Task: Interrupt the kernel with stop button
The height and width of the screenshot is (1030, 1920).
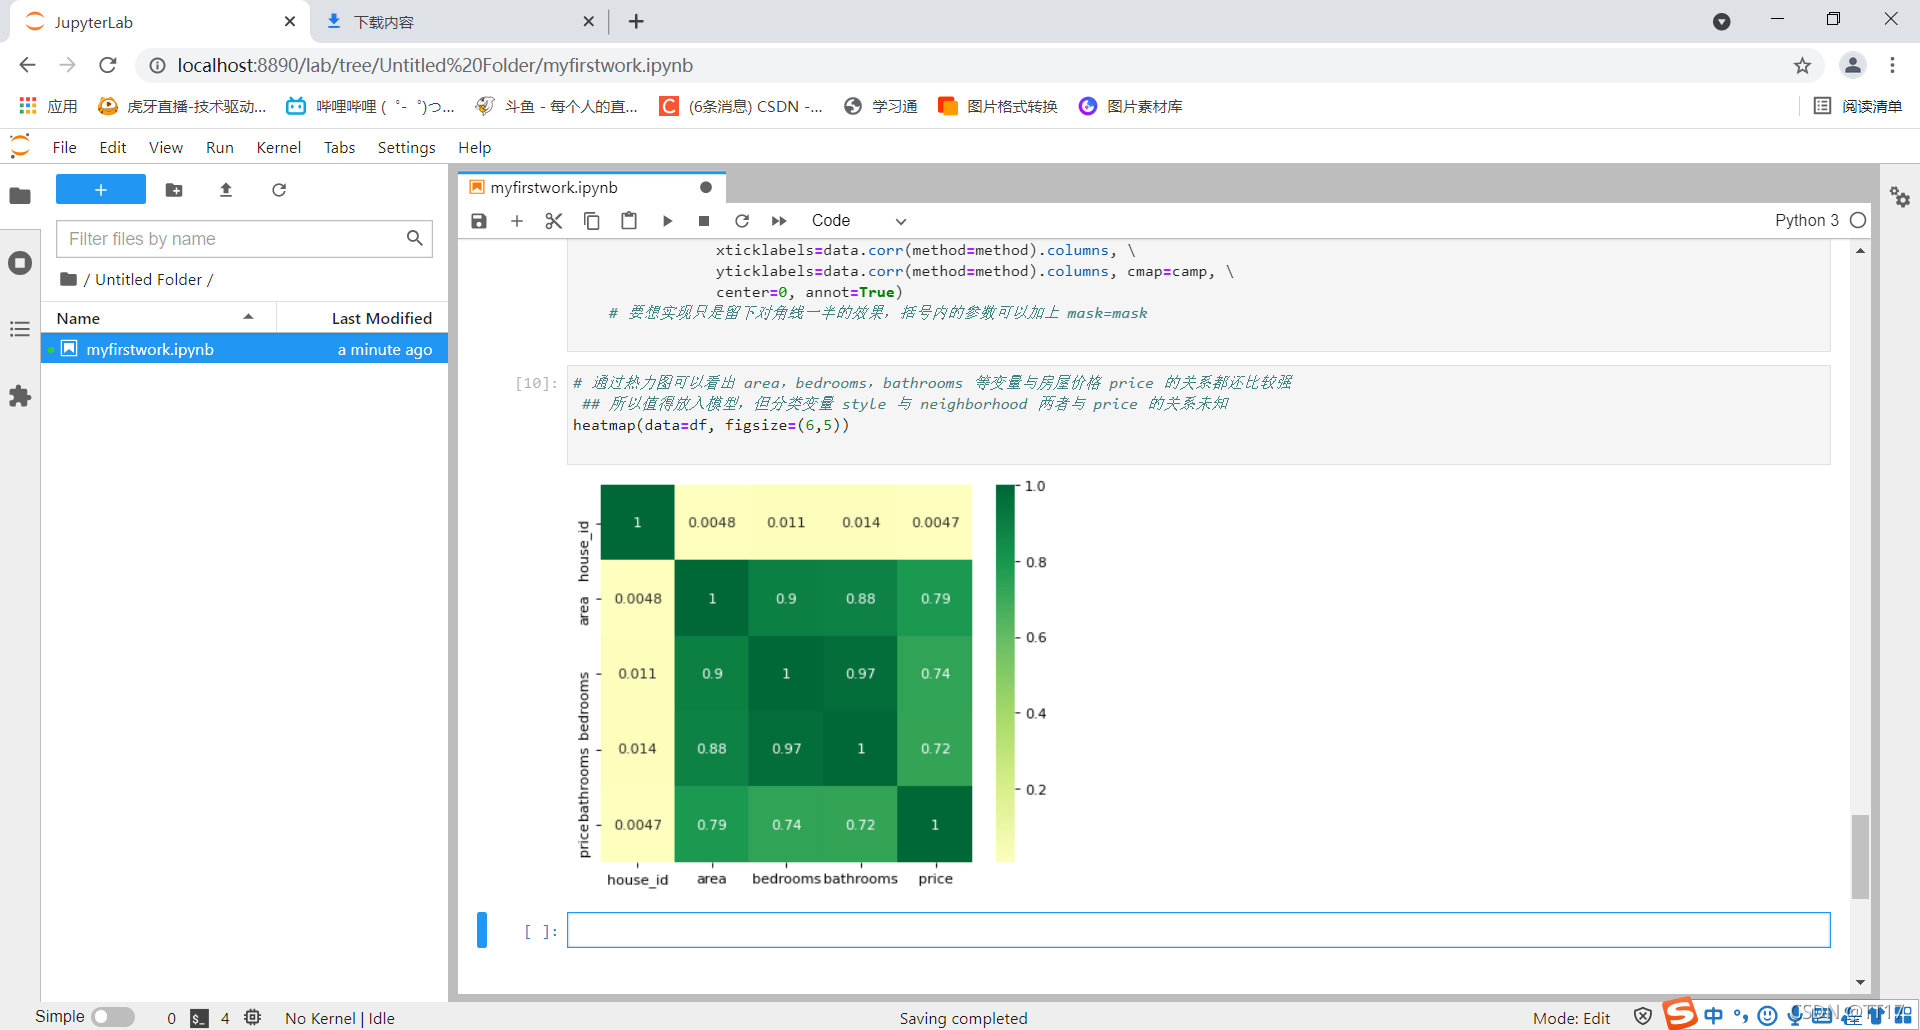Action: tap(704, 221)
